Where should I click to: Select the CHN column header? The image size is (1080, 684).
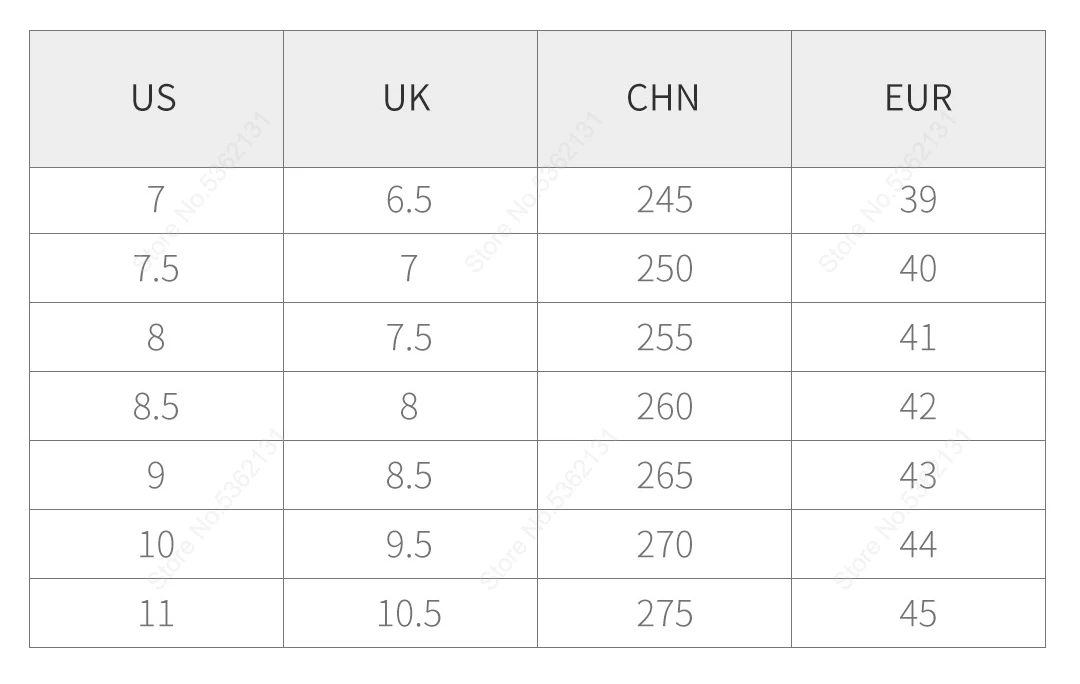pyautogui.click(x=663, y=98)
